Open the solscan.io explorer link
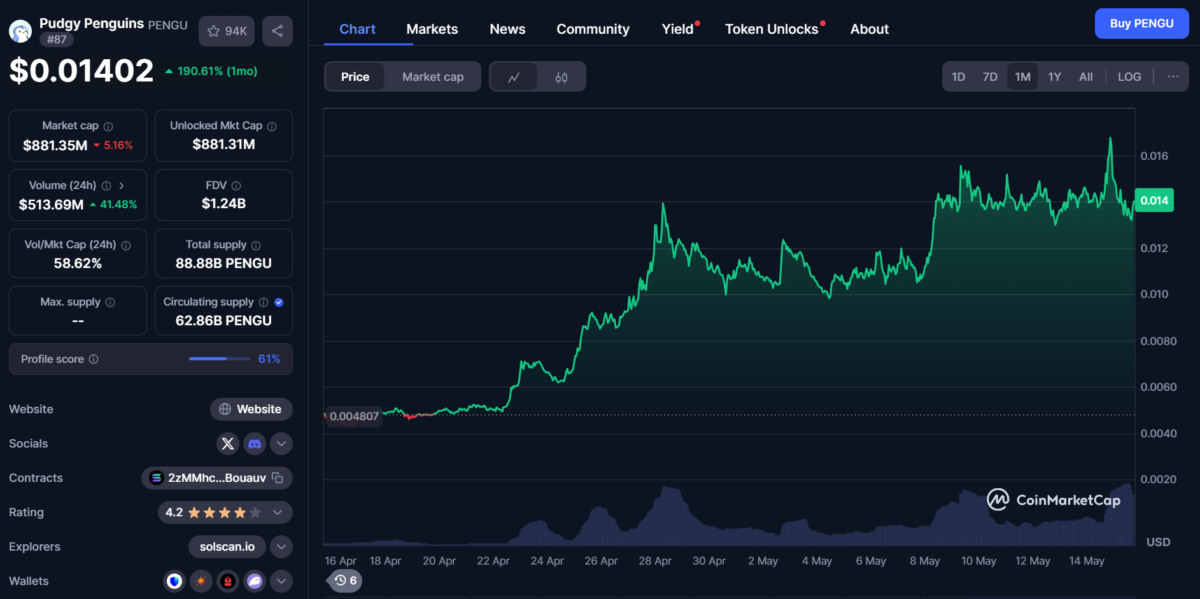The image size is (1200, 599). (227, 547)
